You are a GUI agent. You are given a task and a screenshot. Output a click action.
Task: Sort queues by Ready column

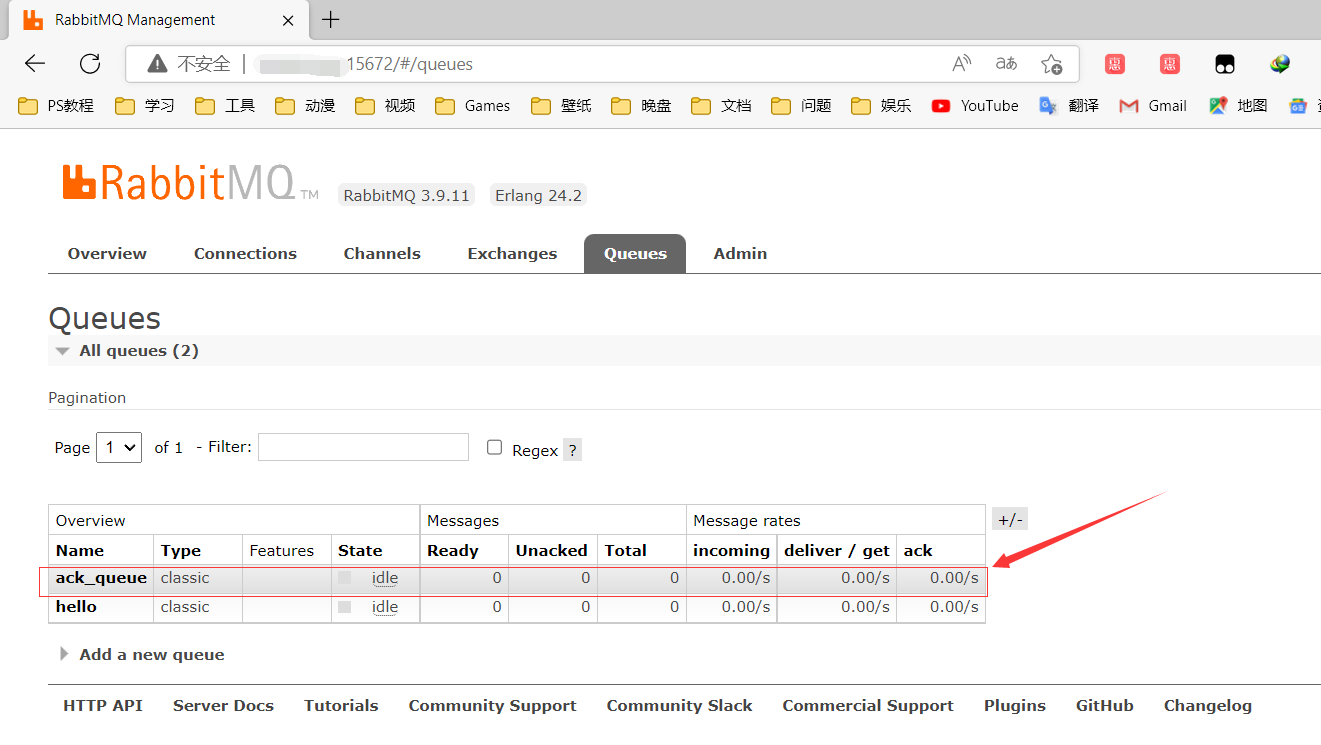[x=453, y=551]
